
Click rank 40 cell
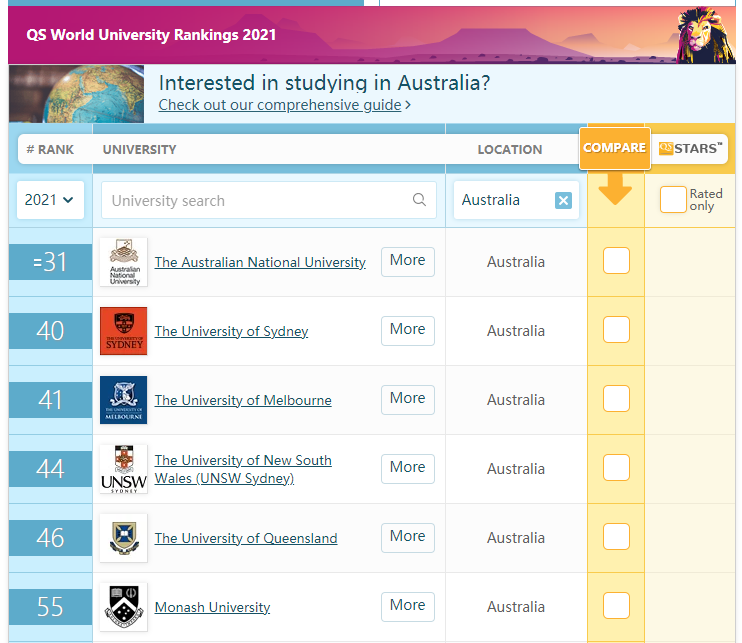point(50,331)
